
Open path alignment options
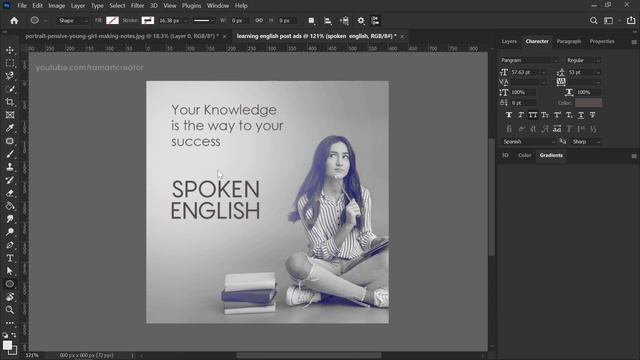327,20
